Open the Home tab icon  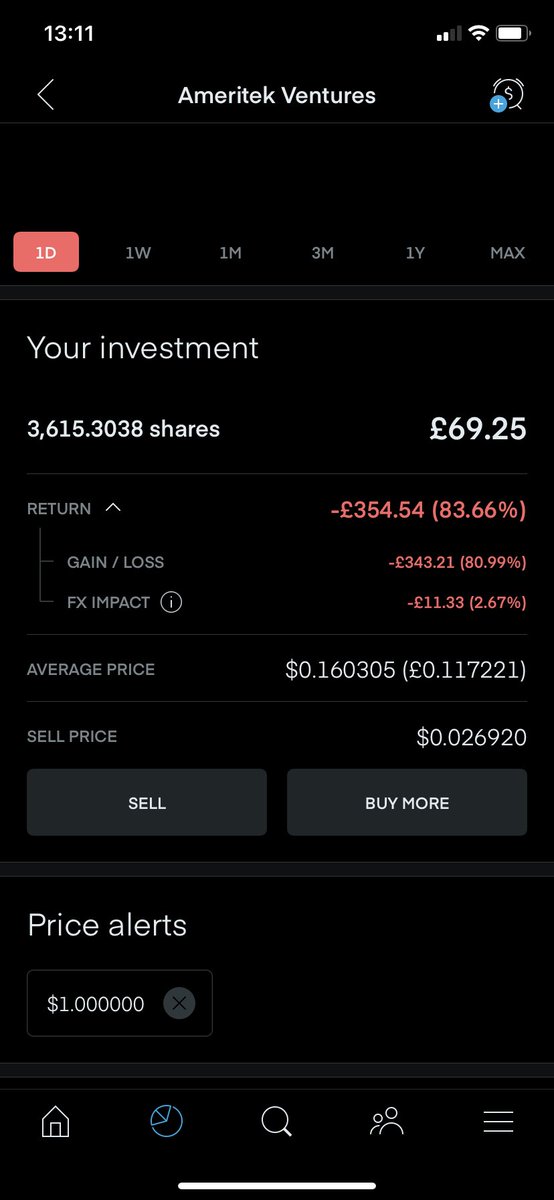pyautogui.click(x=56, y=1122)
